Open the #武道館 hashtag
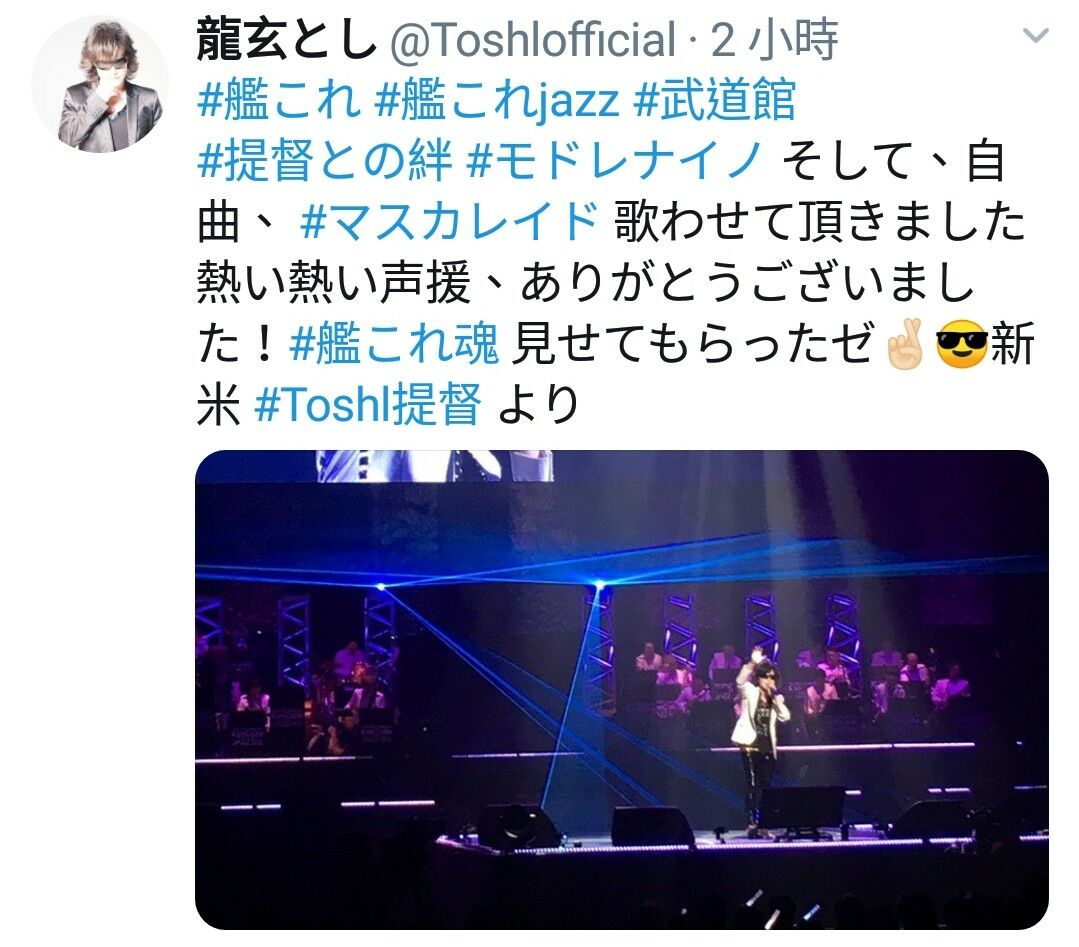The width and height of the screenshot is (1079, 947). click(x=714, y=100)
